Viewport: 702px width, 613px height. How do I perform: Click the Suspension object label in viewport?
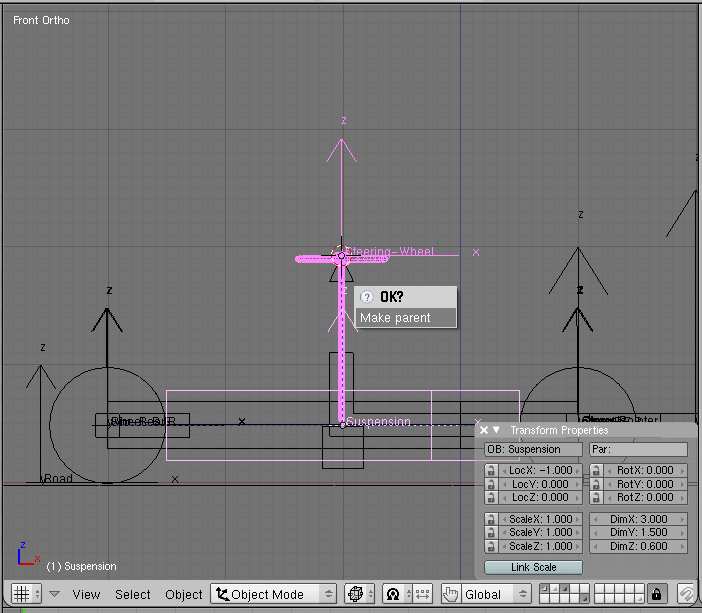click(x=378, y=421)
